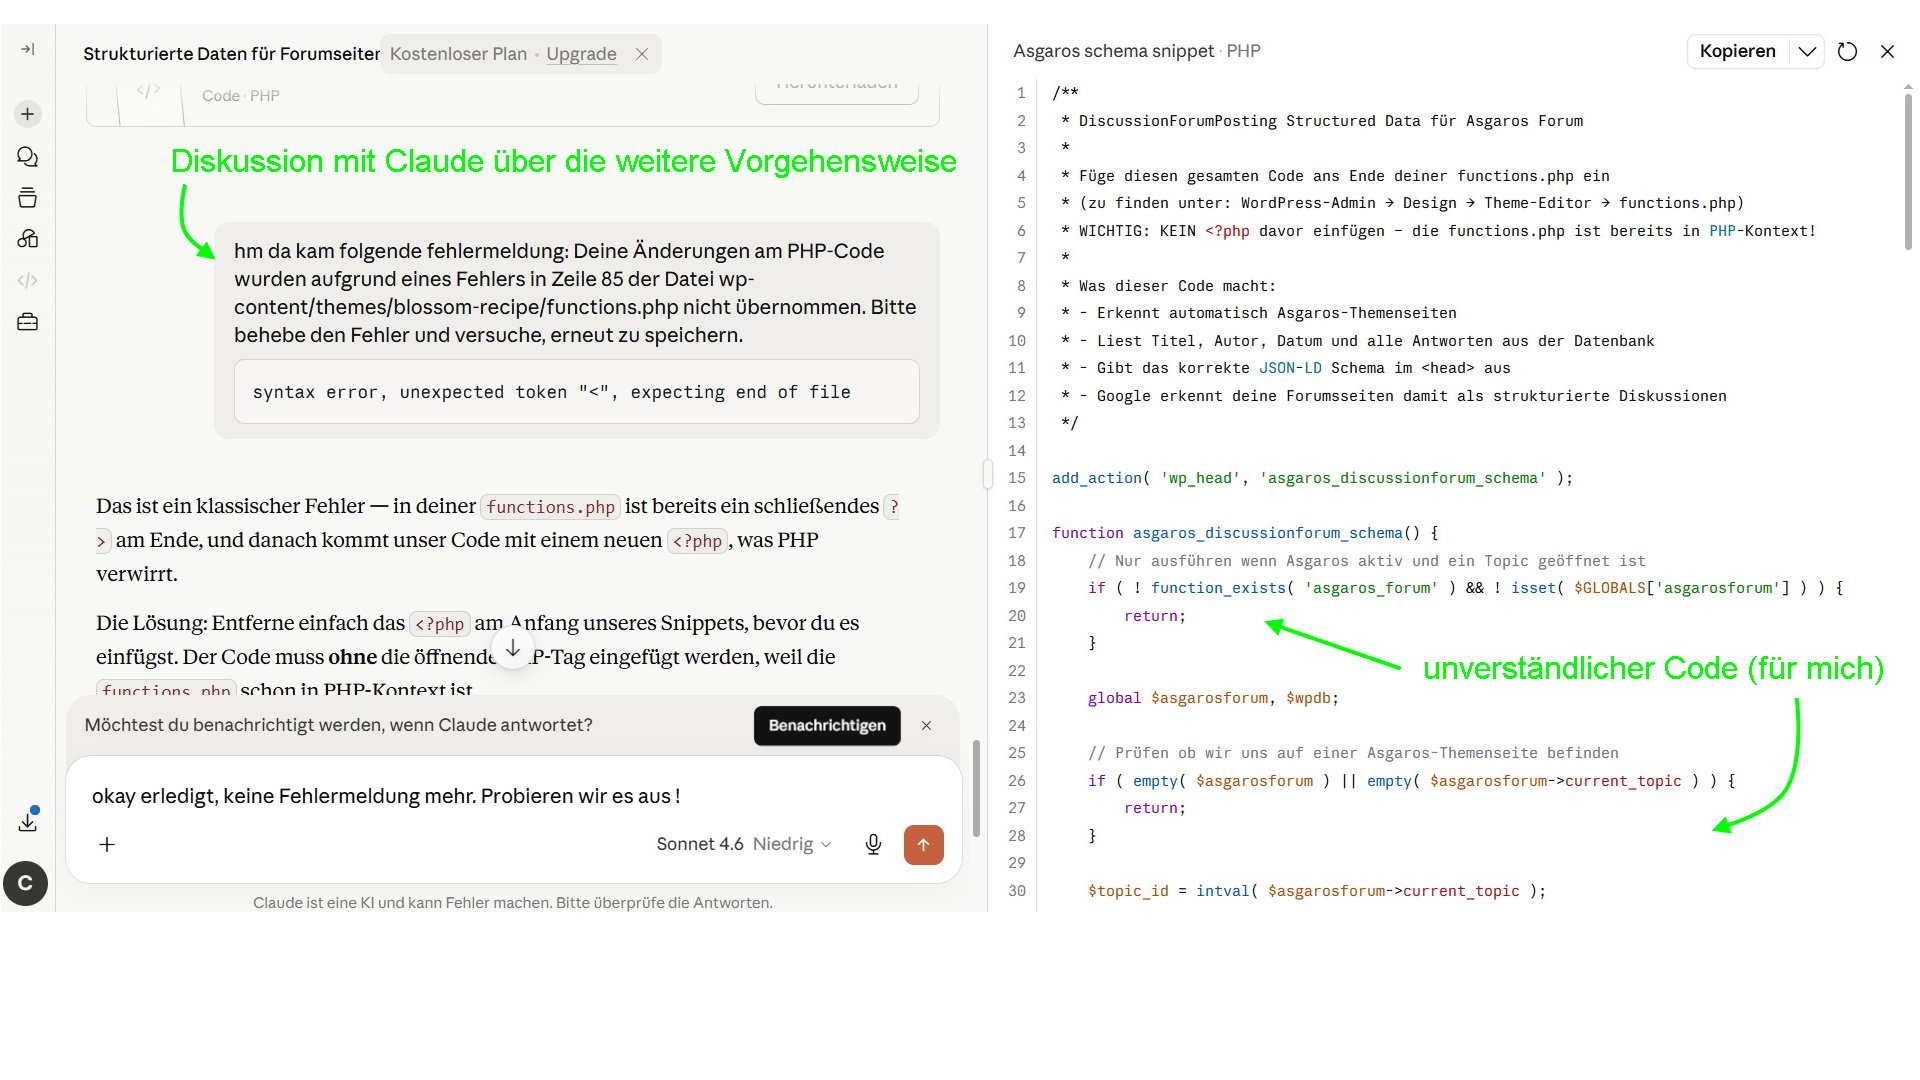Click code line 30 $topic_id = intval
The height and width of the screenshot is (1080, 1920).
[1317, 891]
